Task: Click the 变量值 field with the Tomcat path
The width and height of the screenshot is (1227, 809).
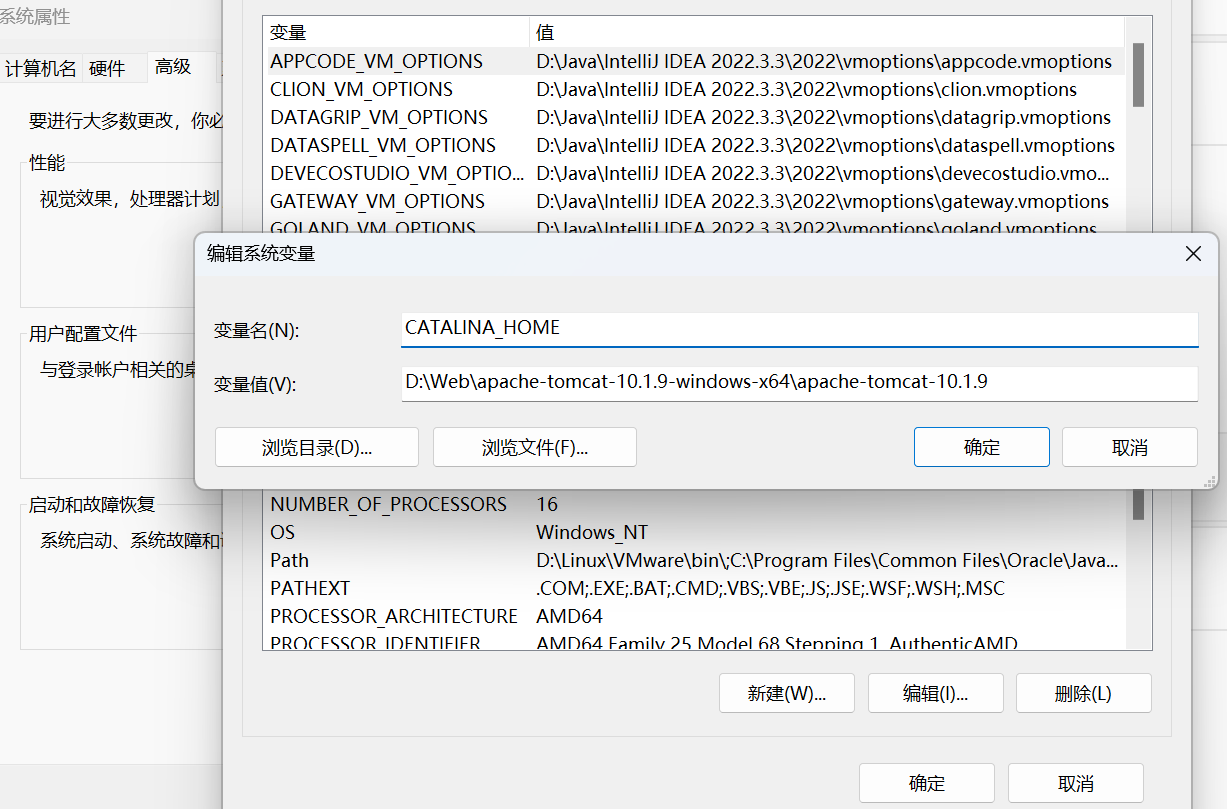Action: point(799,384)
